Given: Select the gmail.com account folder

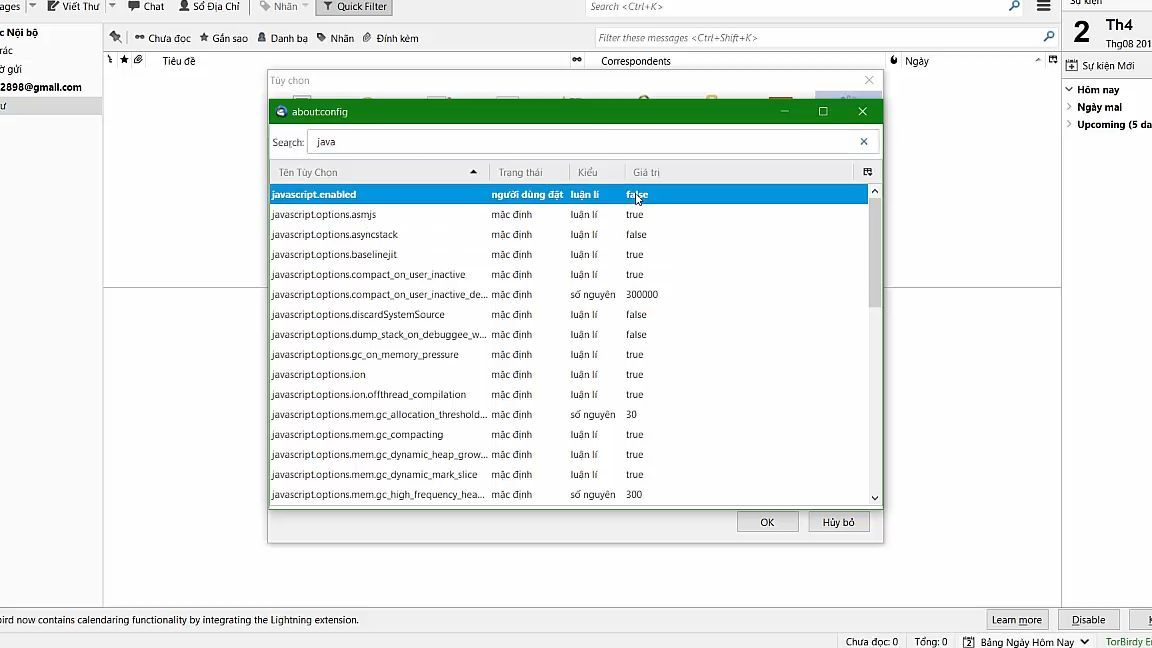Looking at the screenshot, I should pyautogui.click(x=41, y=87).
